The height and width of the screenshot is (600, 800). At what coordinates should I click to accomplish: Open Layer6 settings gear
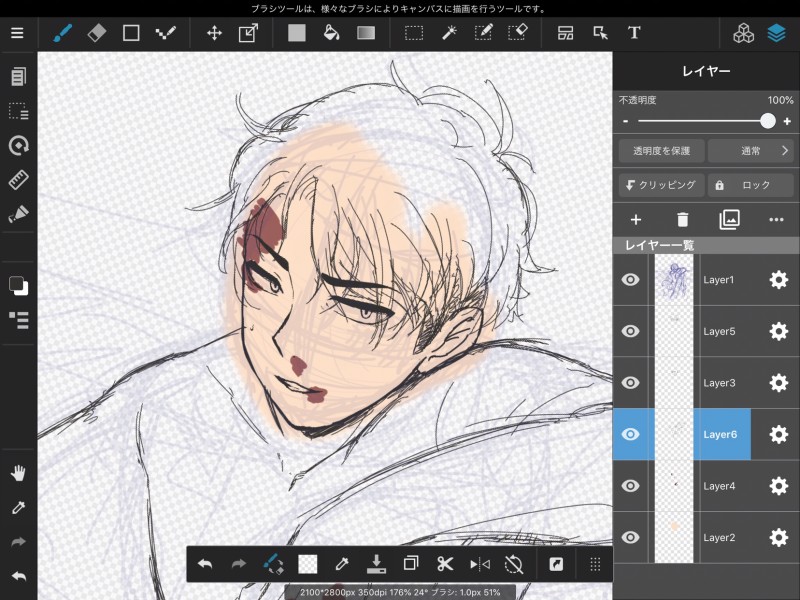tap(779, 434)
